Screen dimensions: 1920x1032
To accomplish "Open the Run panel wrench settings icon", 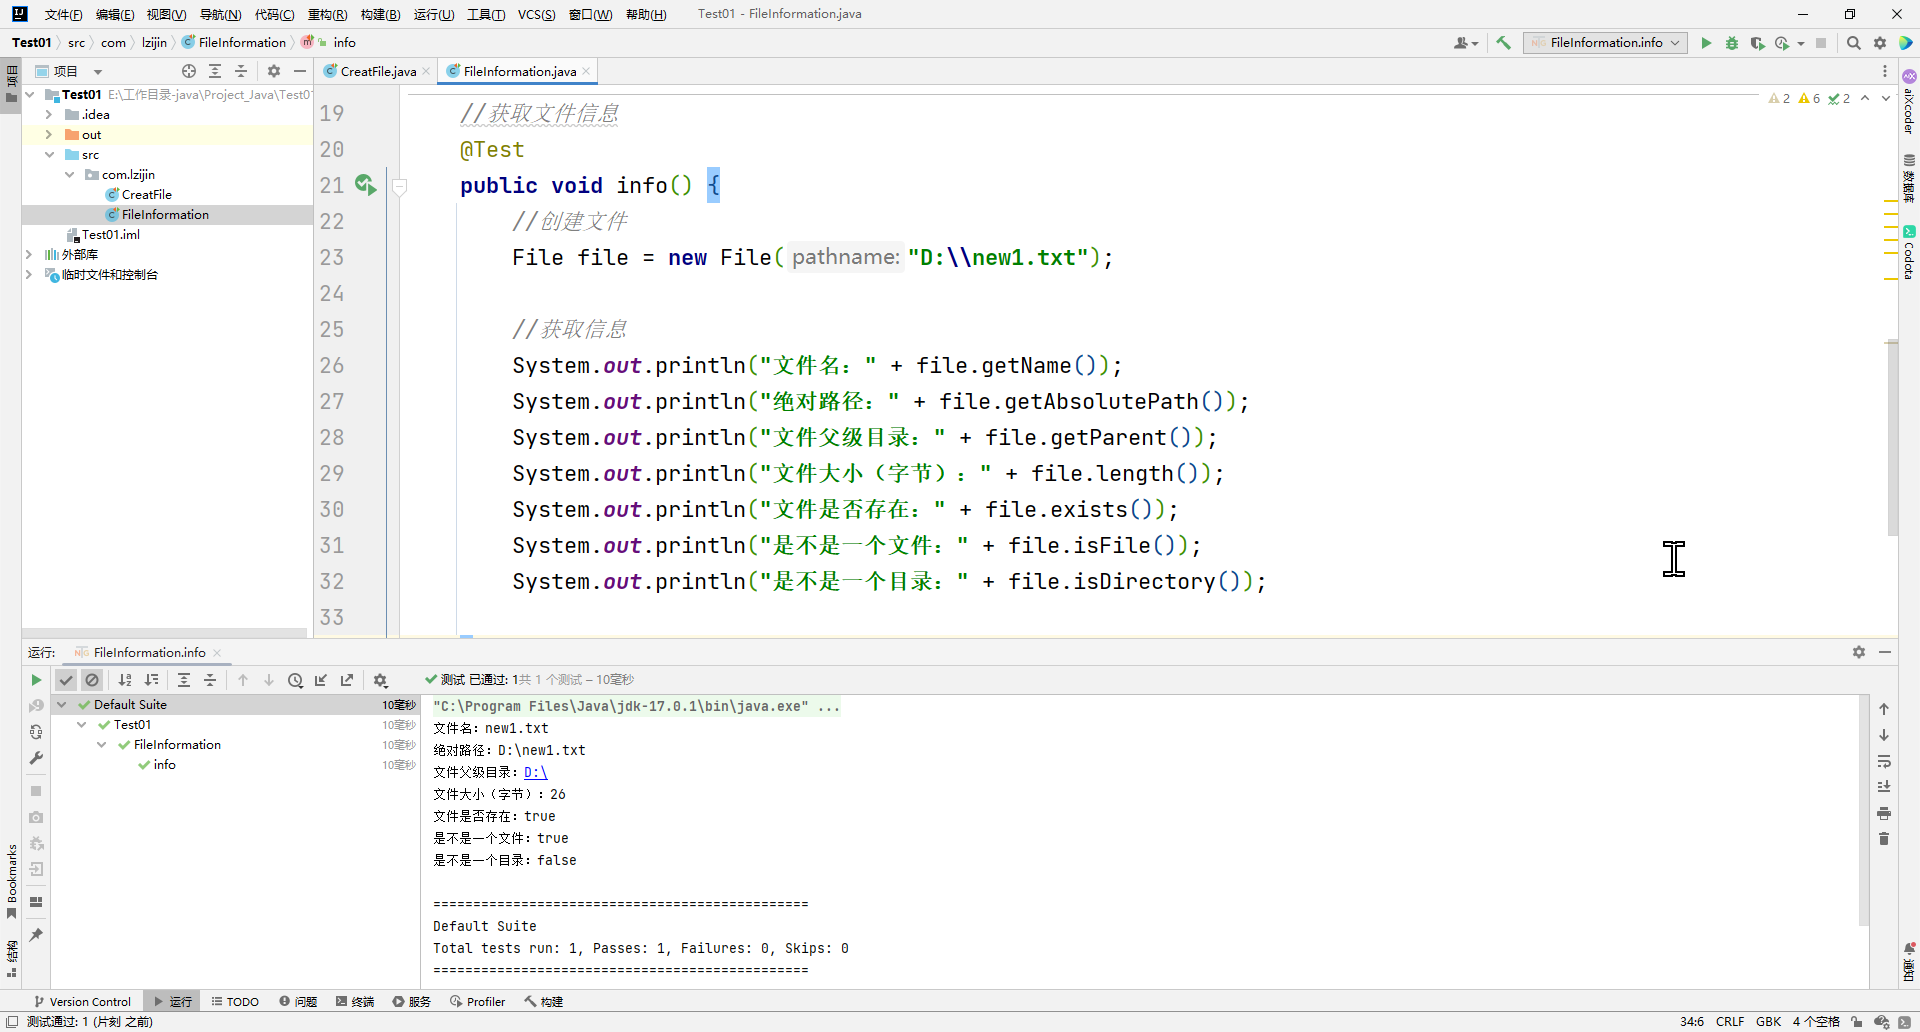I will (36, 758).
